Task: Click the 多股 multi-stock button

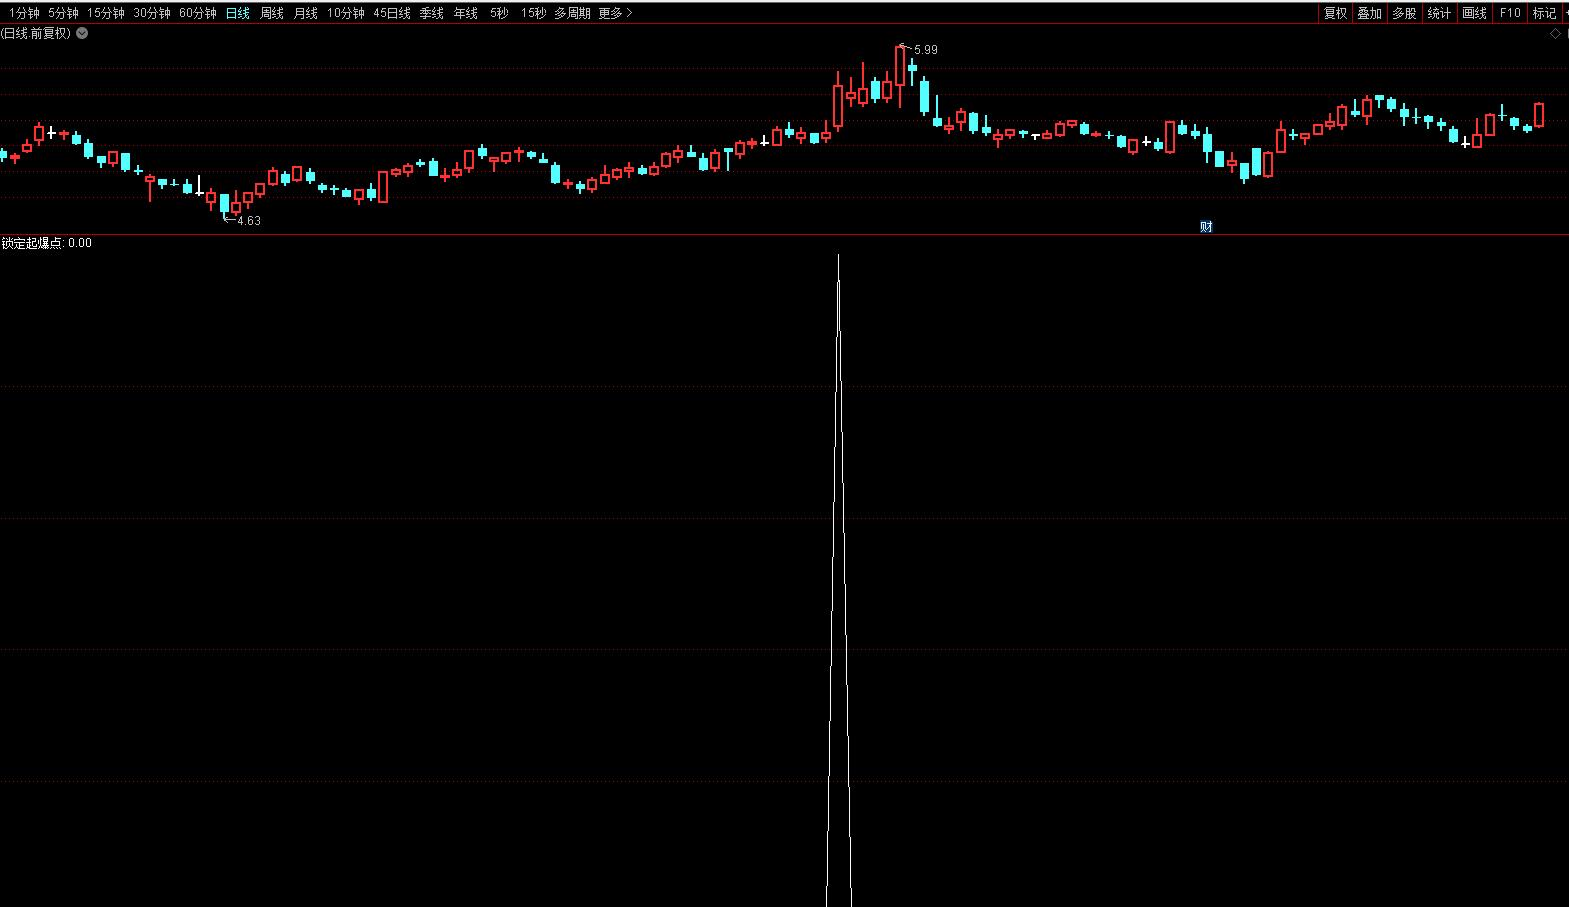Action: point(1404,13)
